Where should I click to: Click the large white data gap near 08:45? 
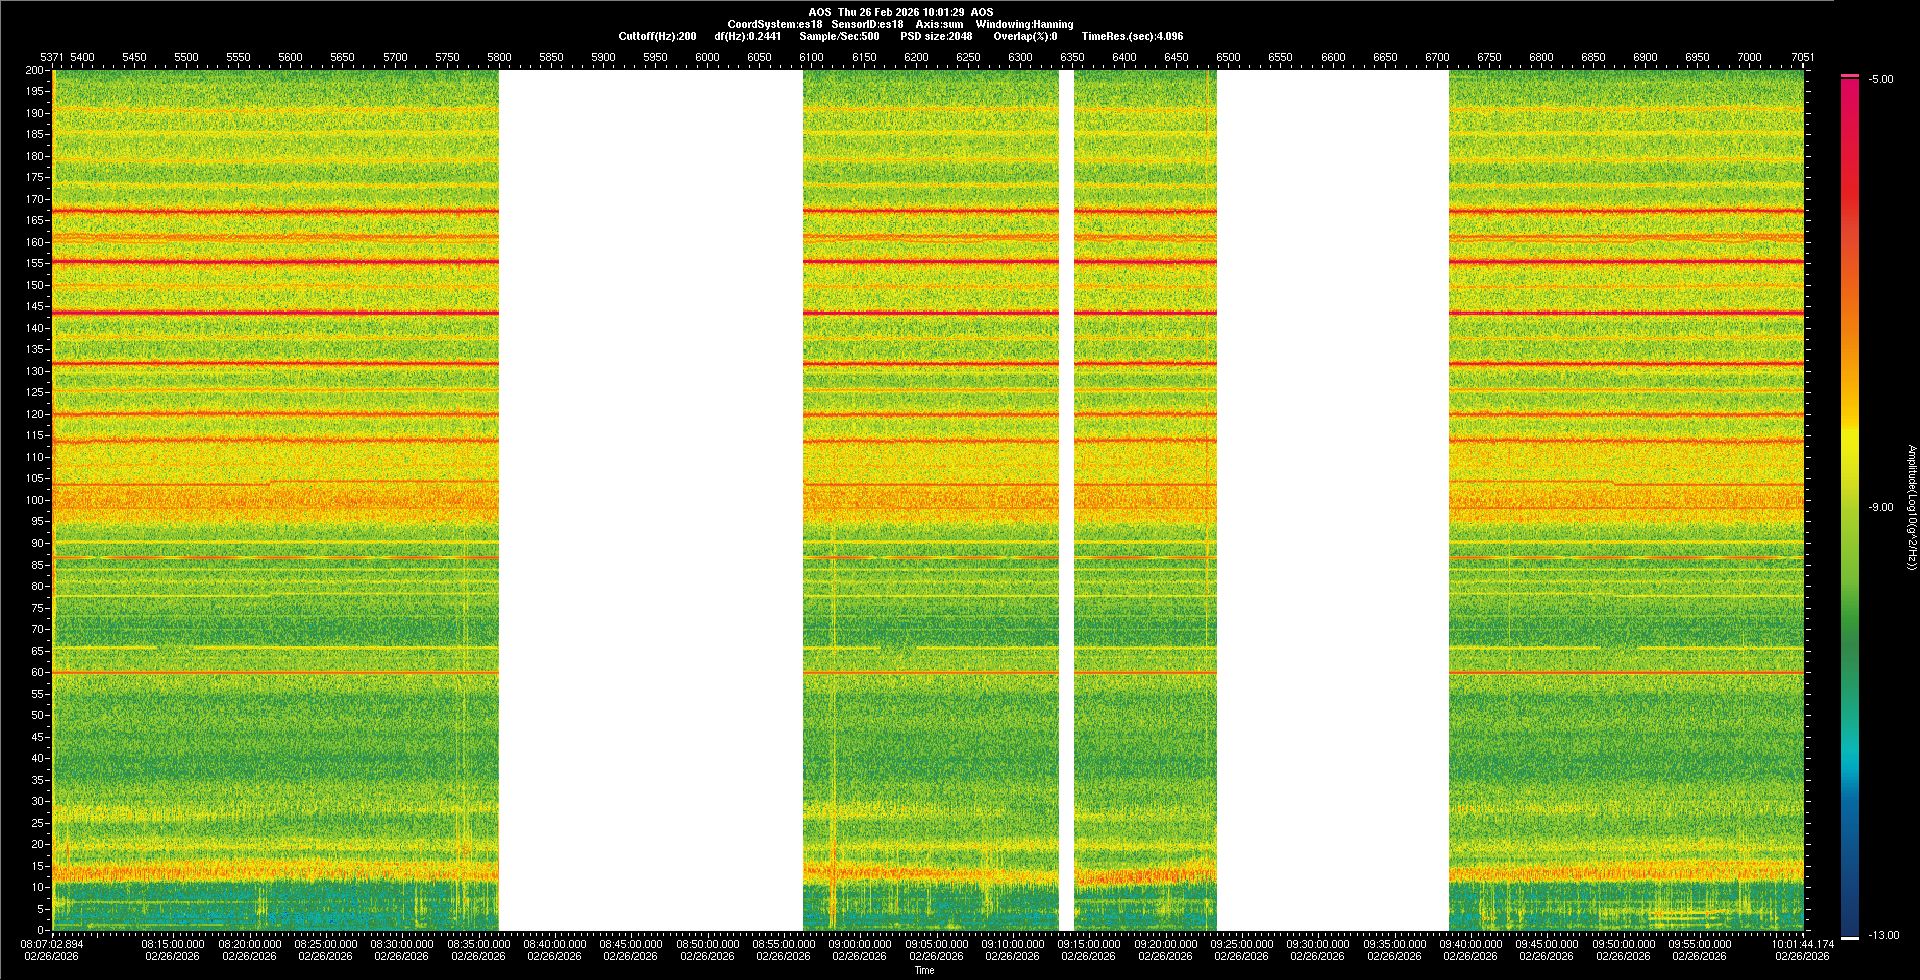(650, 500)
